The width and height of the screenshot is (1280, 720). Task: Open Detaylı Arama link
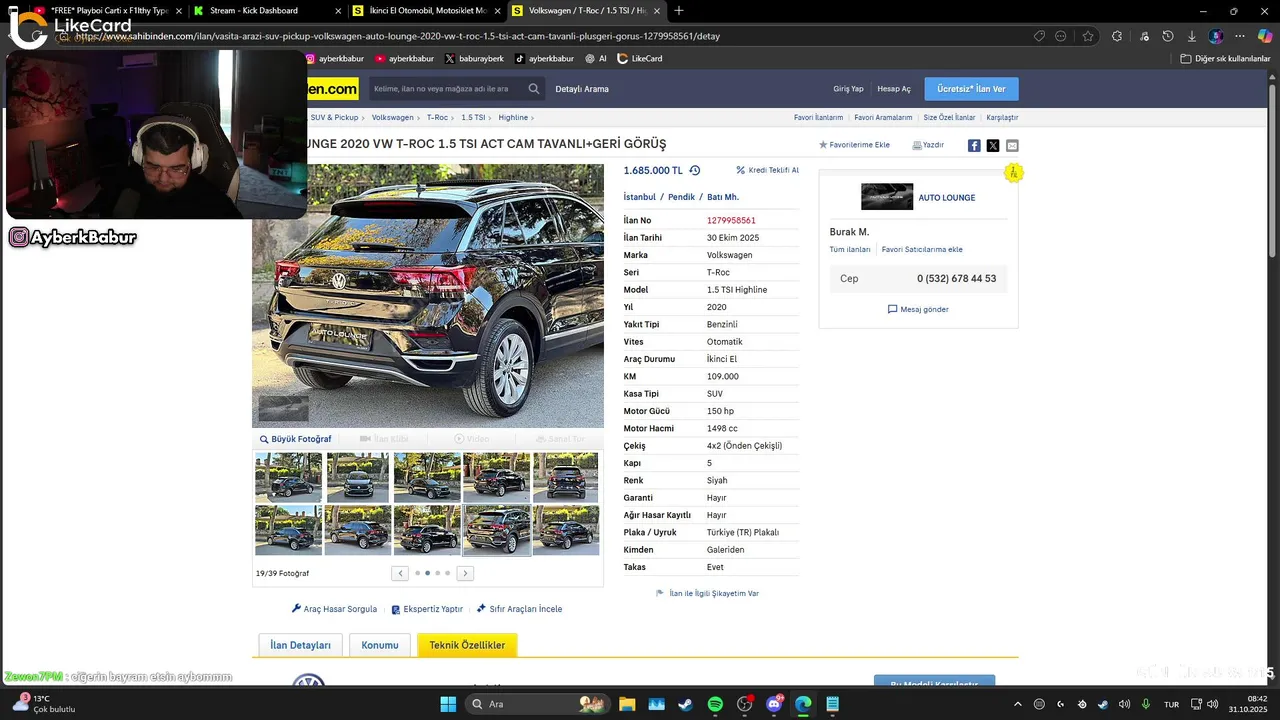coord(582,89)
